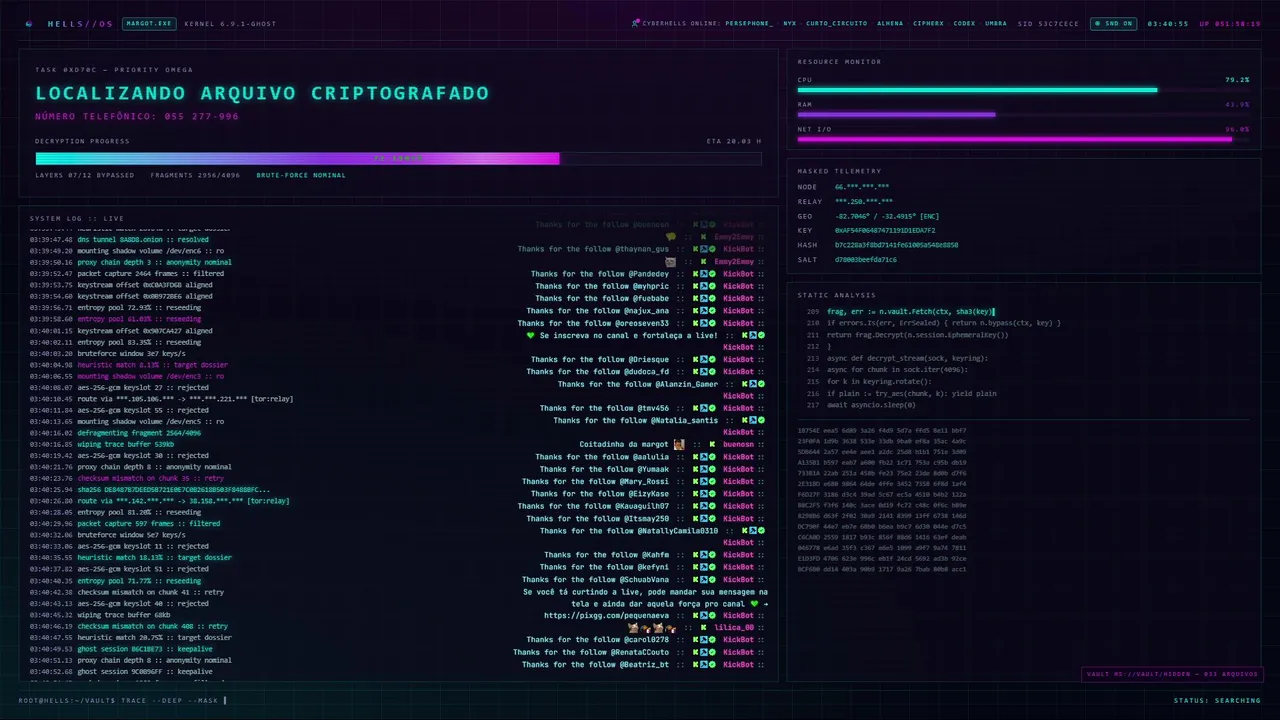
Task: Click the Kick badge in the buenosn row
Action: 712,444
